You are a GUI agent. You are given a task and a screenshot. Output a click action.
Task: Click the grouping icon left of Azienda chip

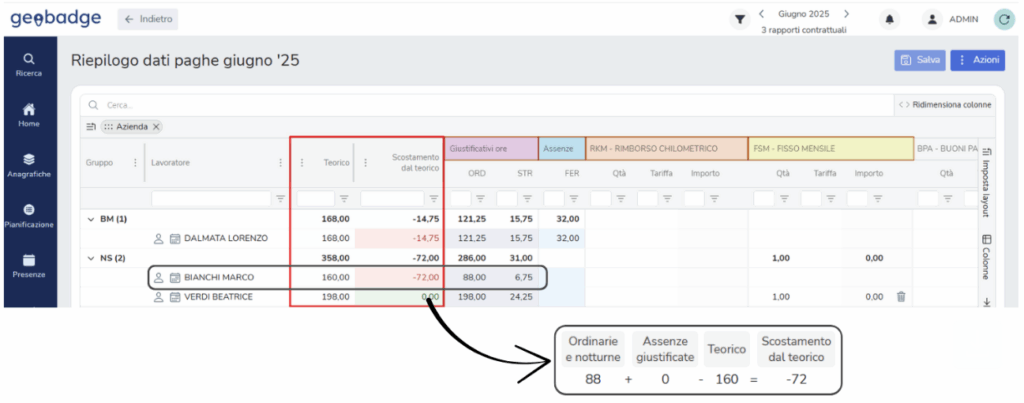[91, 127]
